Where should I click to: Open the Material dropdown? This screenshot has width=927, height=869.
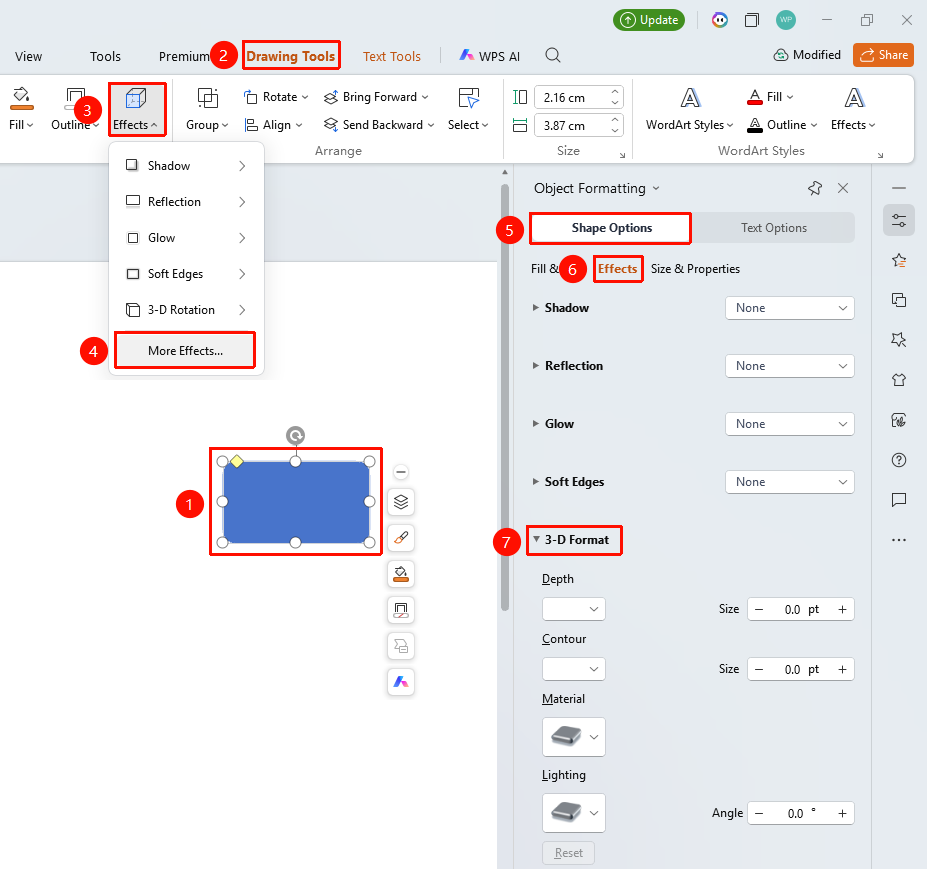tap(573, 737)
